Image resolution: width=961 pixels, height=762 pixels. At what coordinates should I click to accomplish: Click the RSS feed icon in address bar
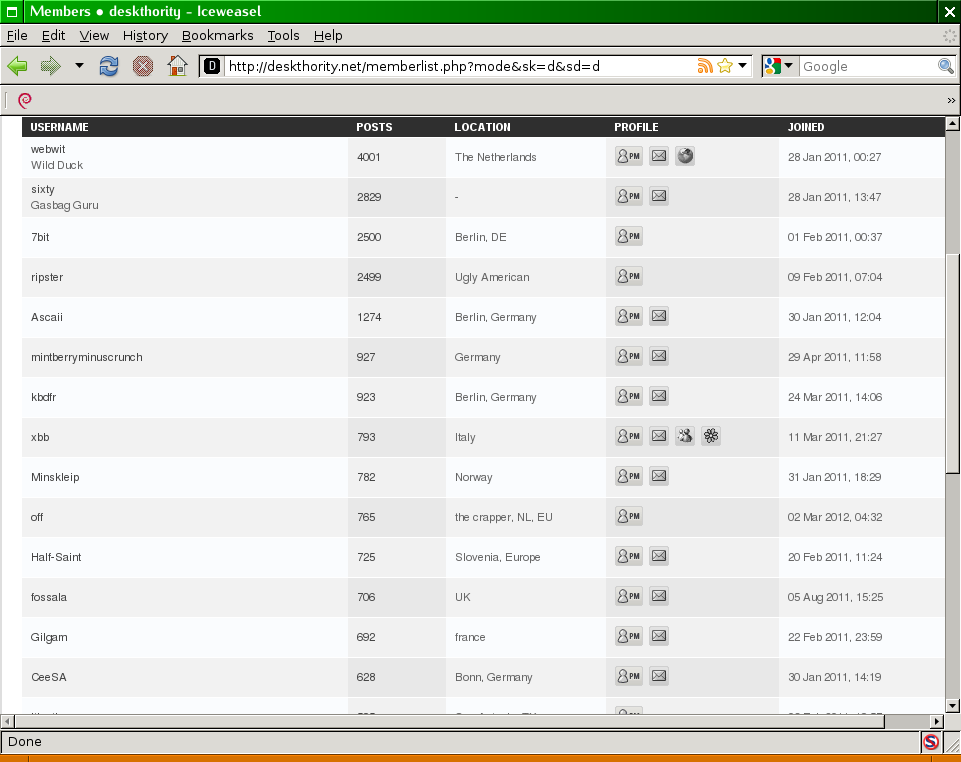[705, 66]
